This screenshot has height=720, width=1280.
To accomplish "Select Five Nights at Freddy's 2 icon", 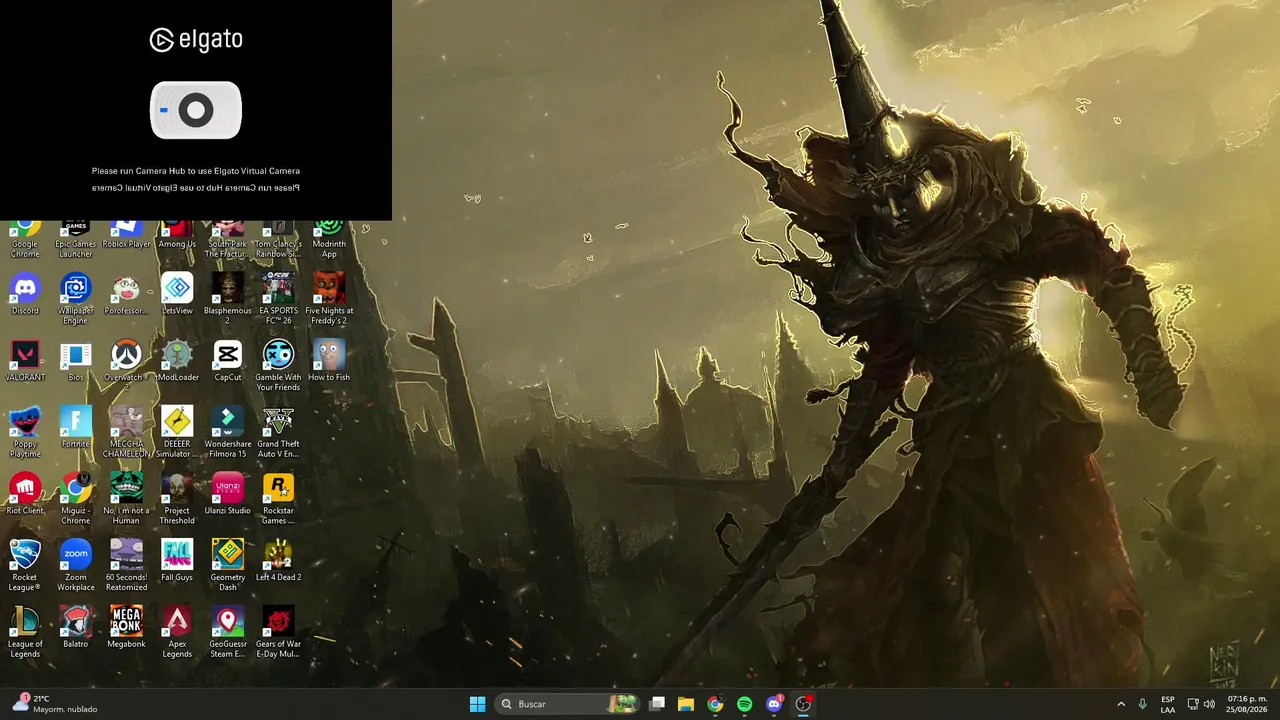I will [329, 298].
